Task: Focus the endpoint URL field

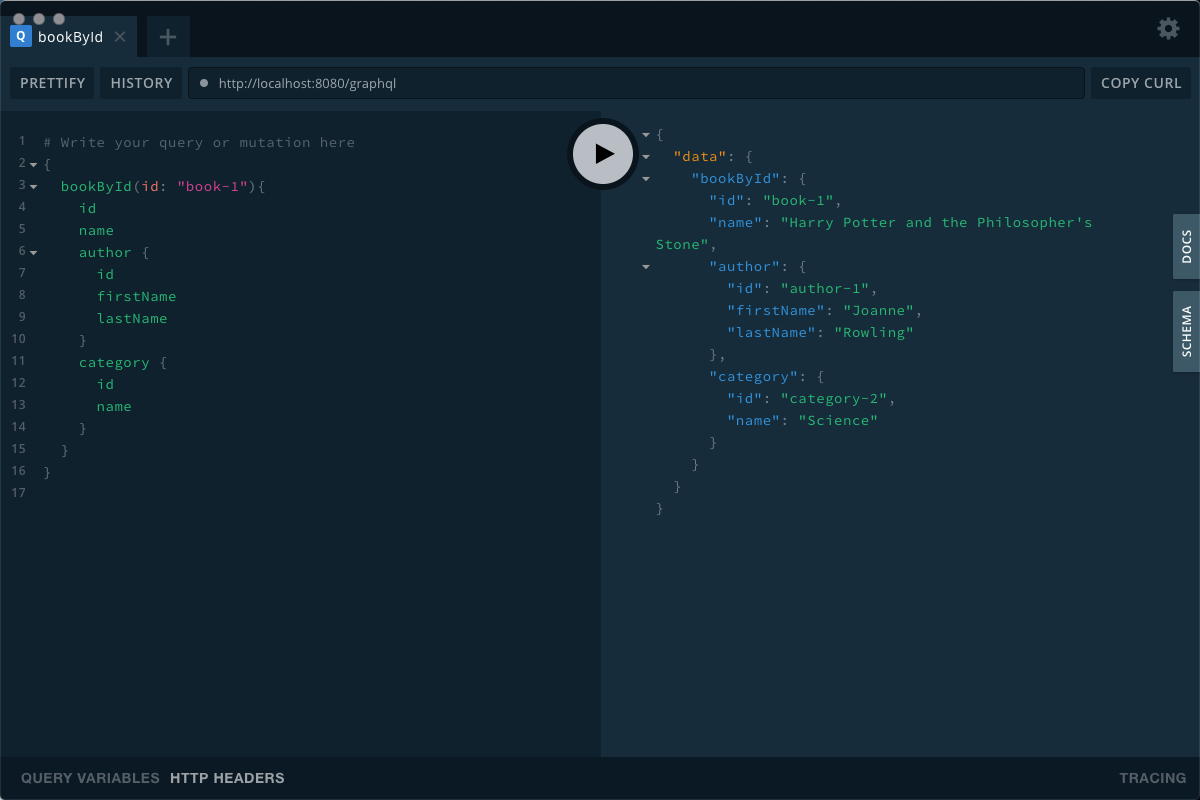Action: tap(636, 83)
